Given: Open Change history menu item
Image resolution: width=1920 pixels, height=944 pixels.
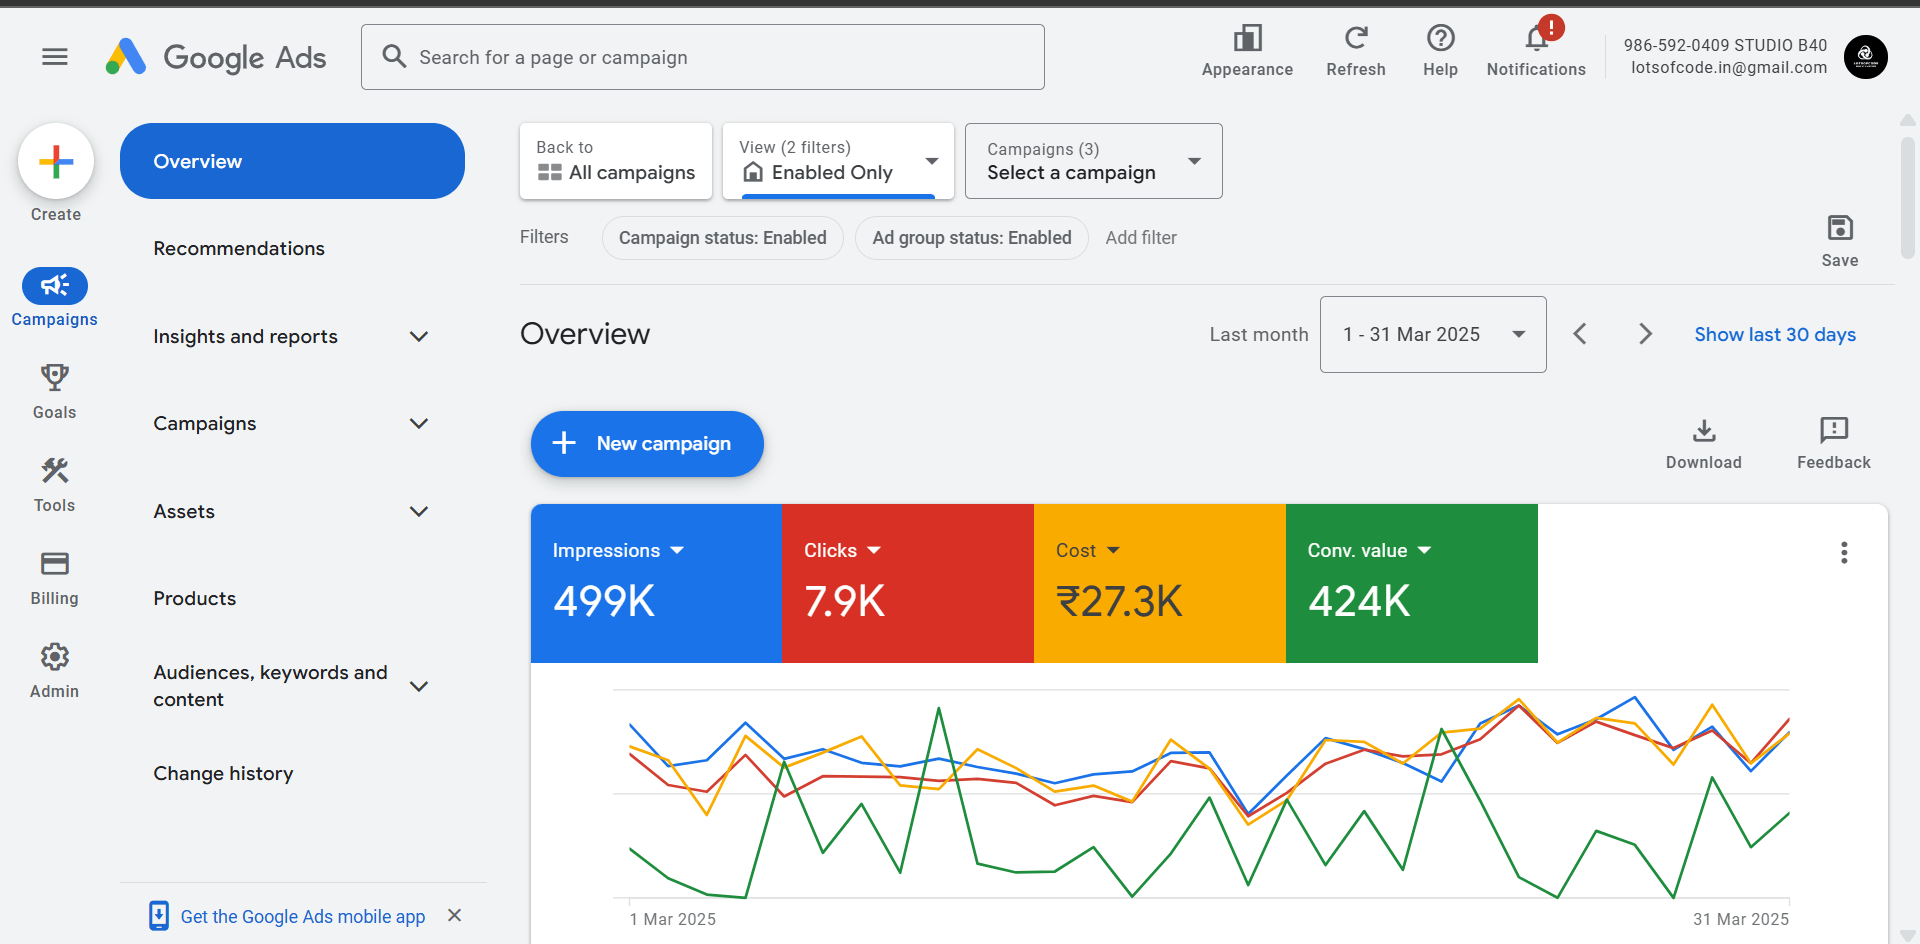Looking at the screenshot, I should pos(223,774).
